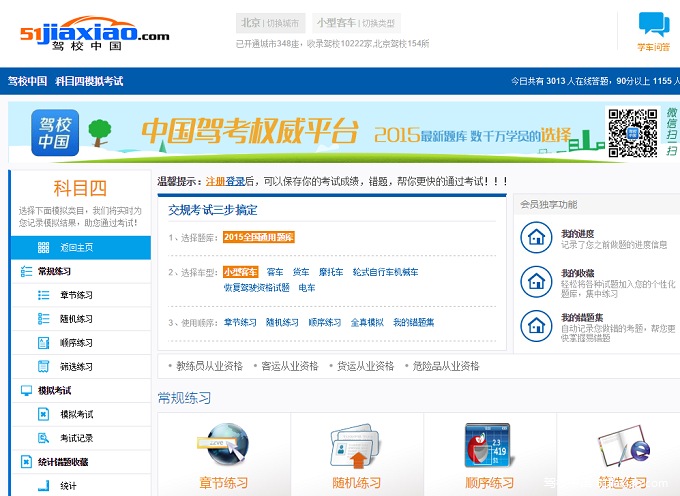Choose 货车 vehicle type

[301, 272]
